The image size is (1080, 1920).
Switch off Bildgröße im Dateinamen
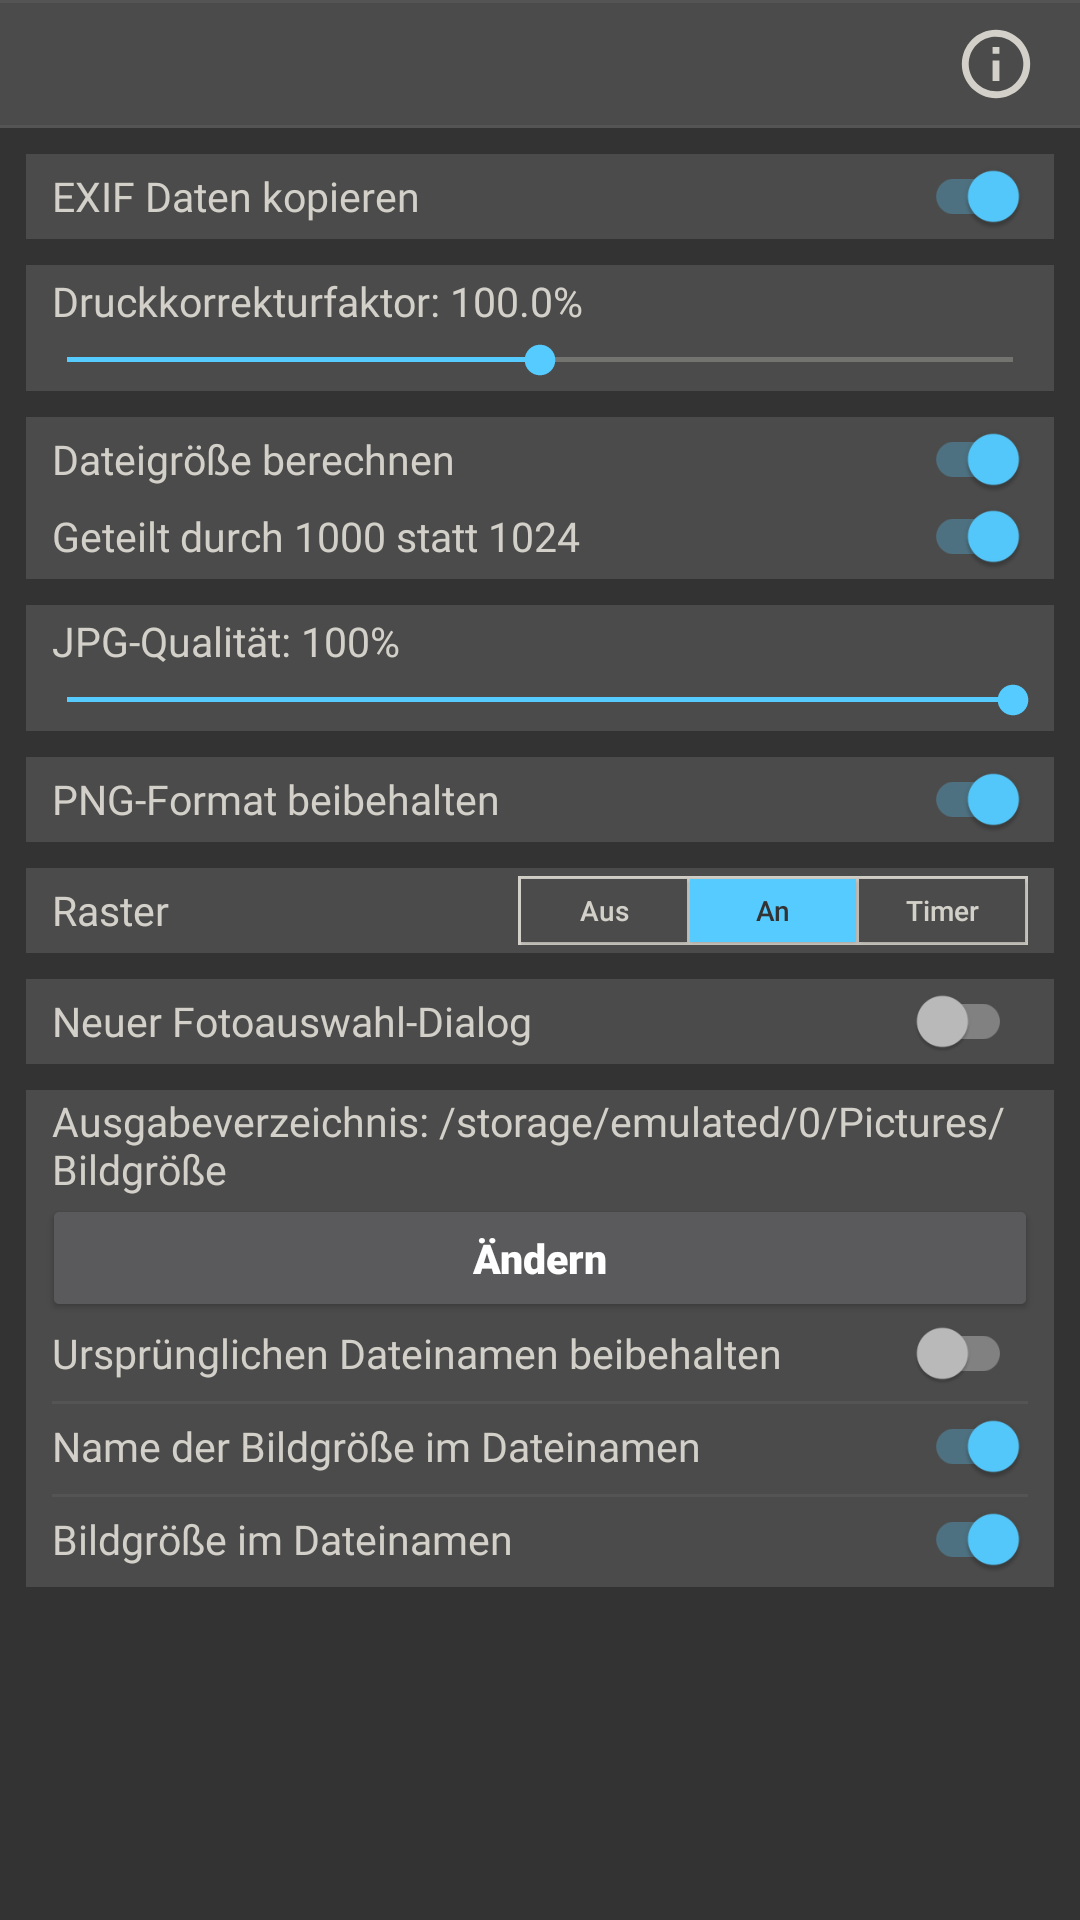pyautogui.click(x=977, y=1540)
